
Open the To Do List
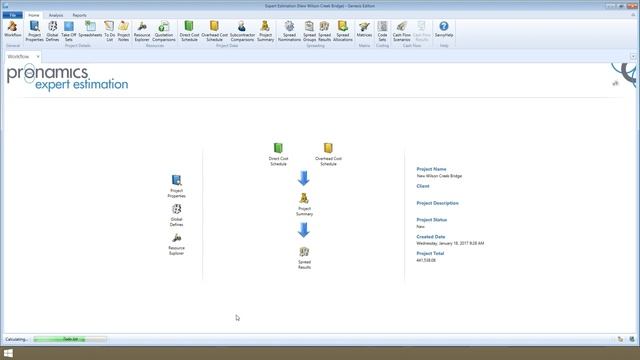[x=109, y=31]
